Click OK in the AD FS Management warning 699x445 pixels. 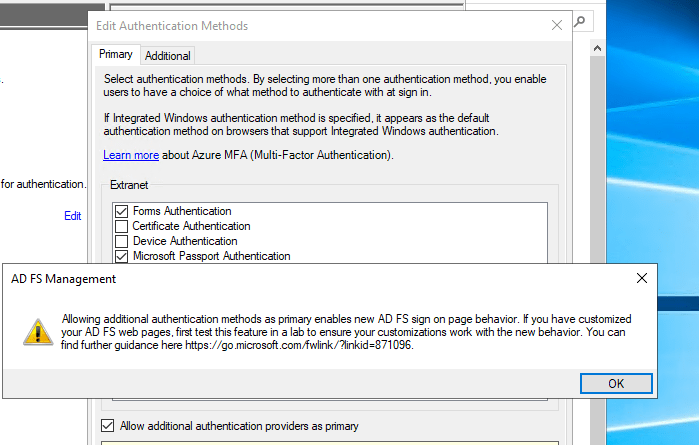click(x=616, y=383)
